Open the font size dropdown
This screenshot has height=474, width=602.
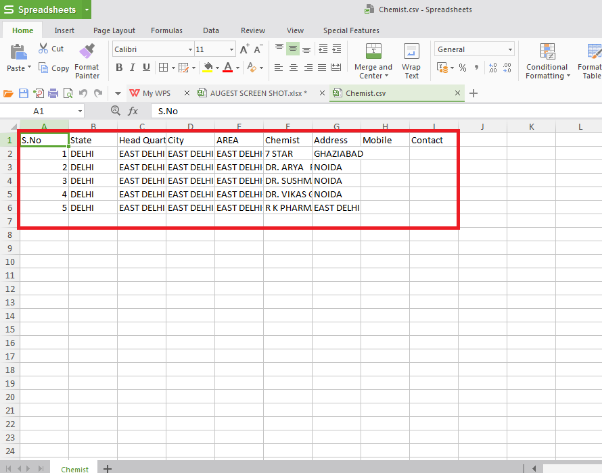[x=230, y=49]
